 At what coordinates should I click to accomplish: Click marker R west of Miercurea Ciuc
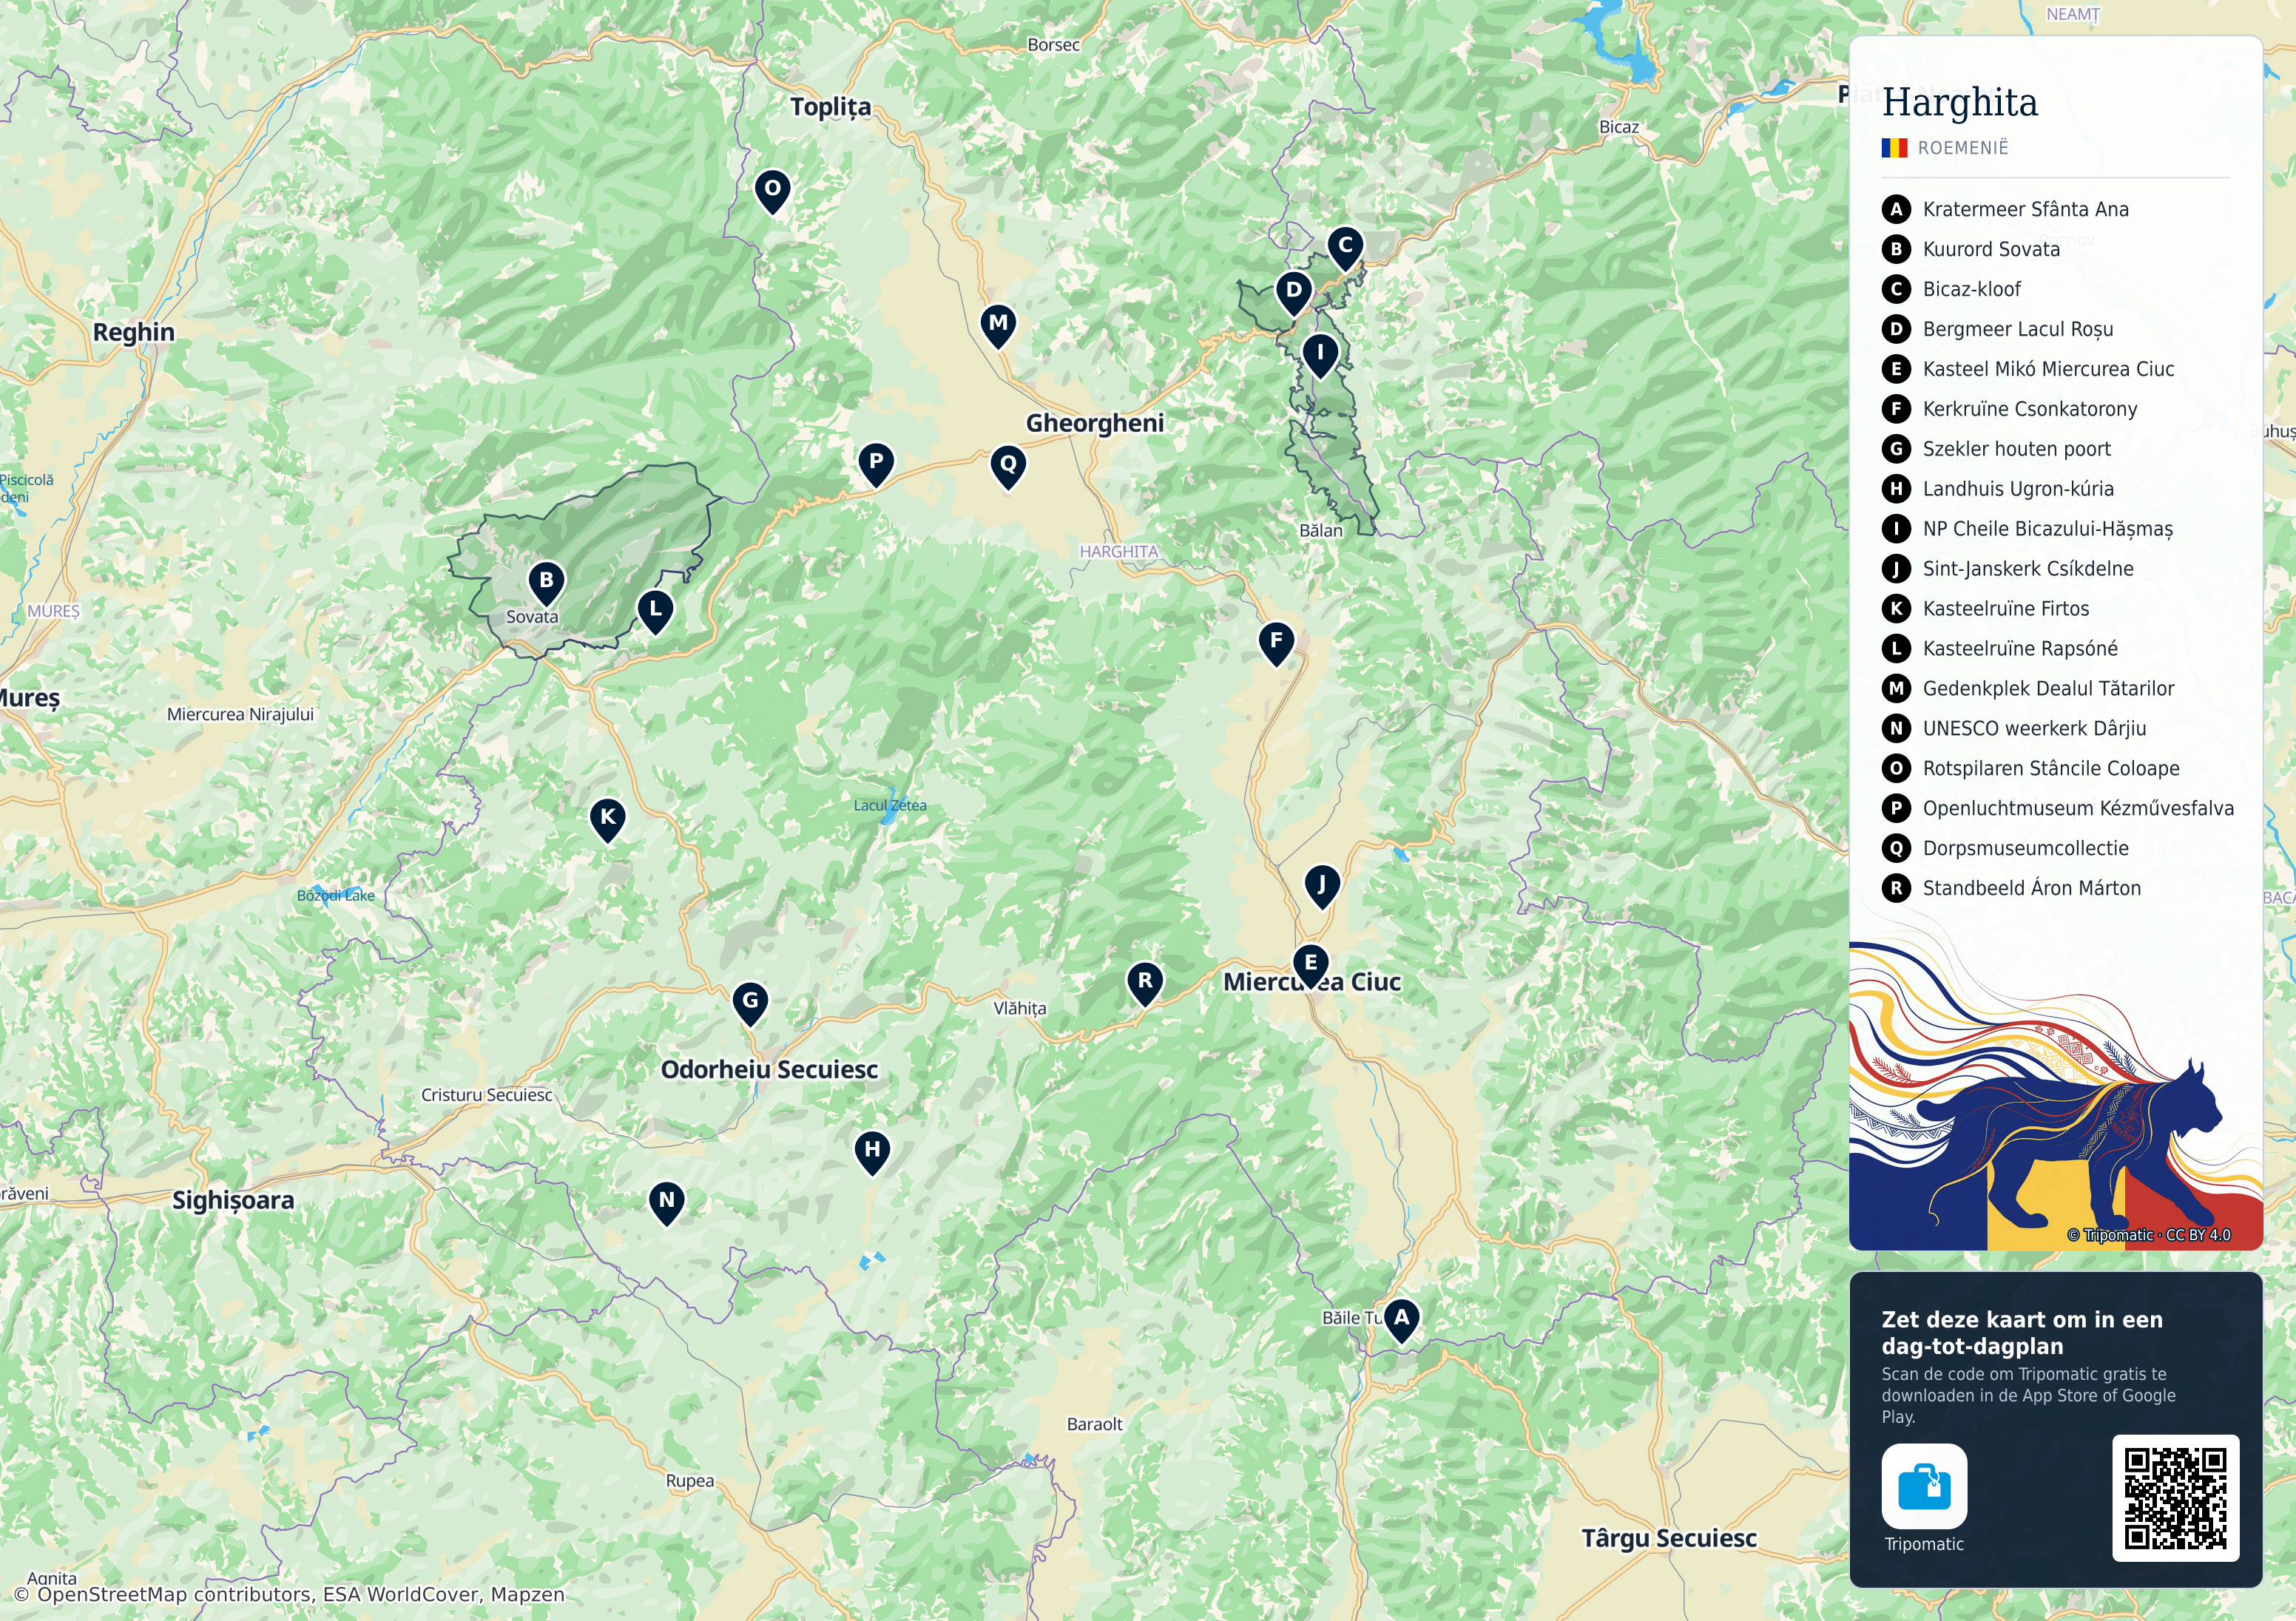tap(1145, 984)
